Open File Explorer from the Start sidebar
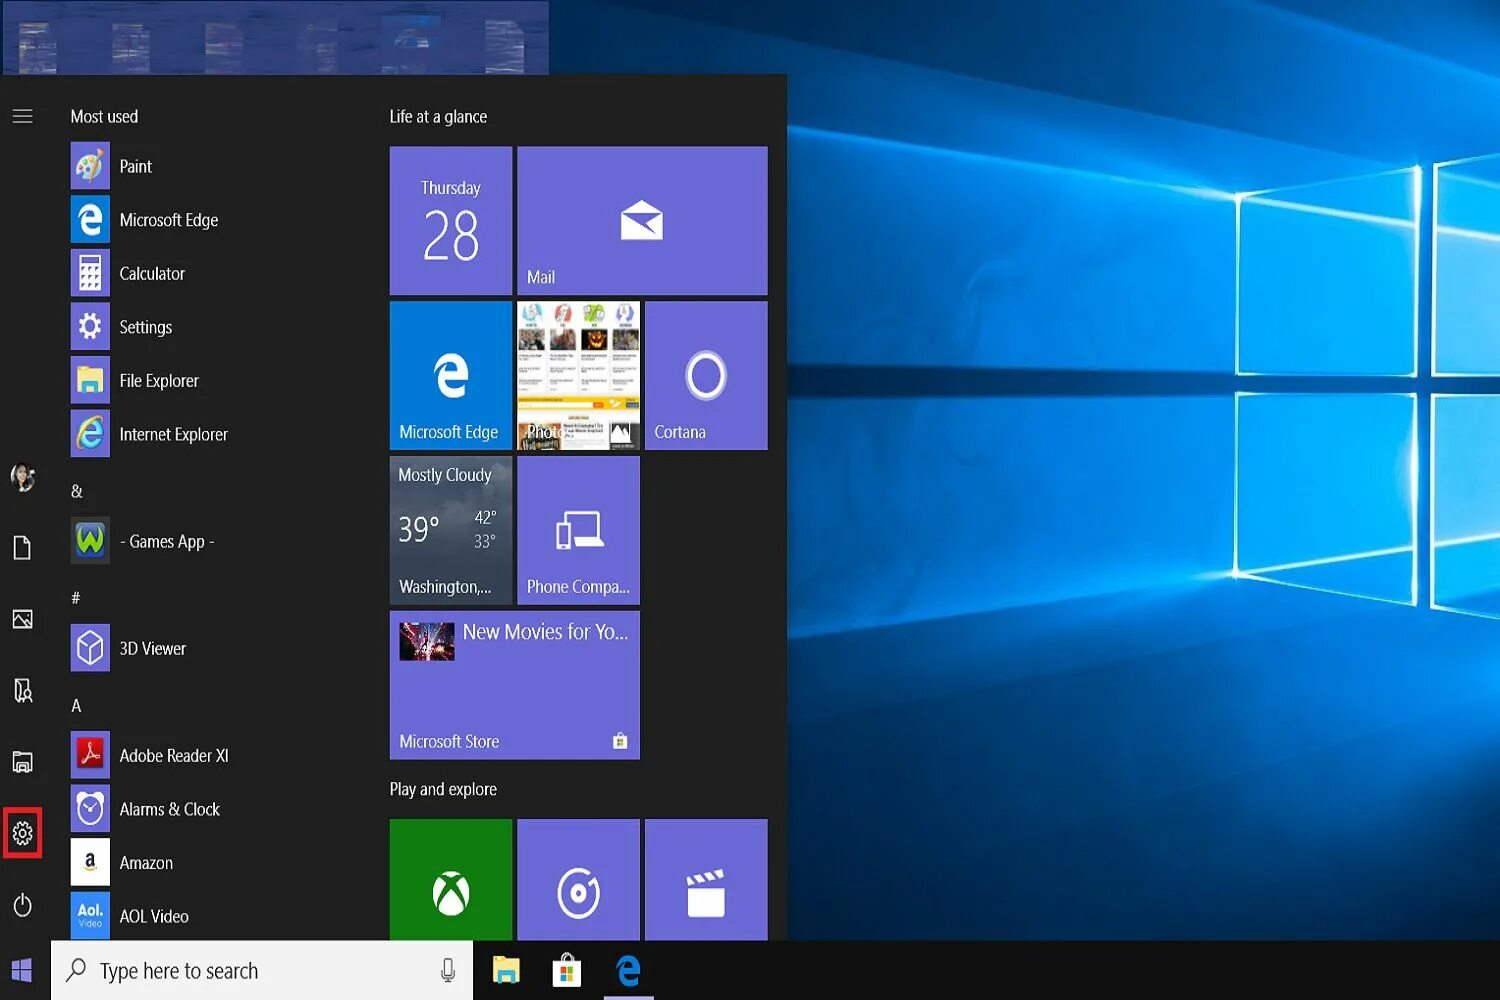Screen dimensions: 1500x1000 coord(22,762)
